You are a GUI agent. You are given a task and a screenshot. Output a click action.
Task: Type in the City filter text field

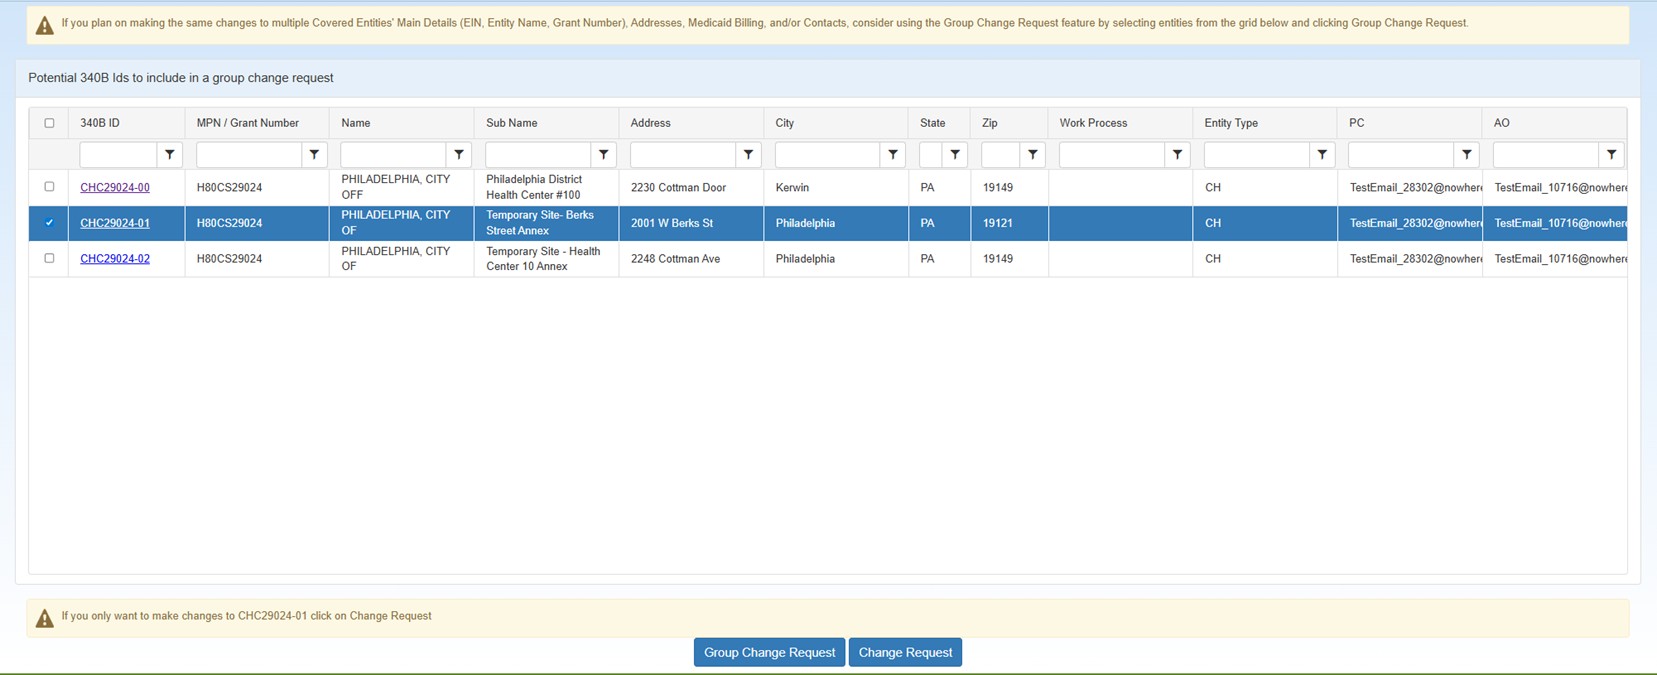pos(827,155)
